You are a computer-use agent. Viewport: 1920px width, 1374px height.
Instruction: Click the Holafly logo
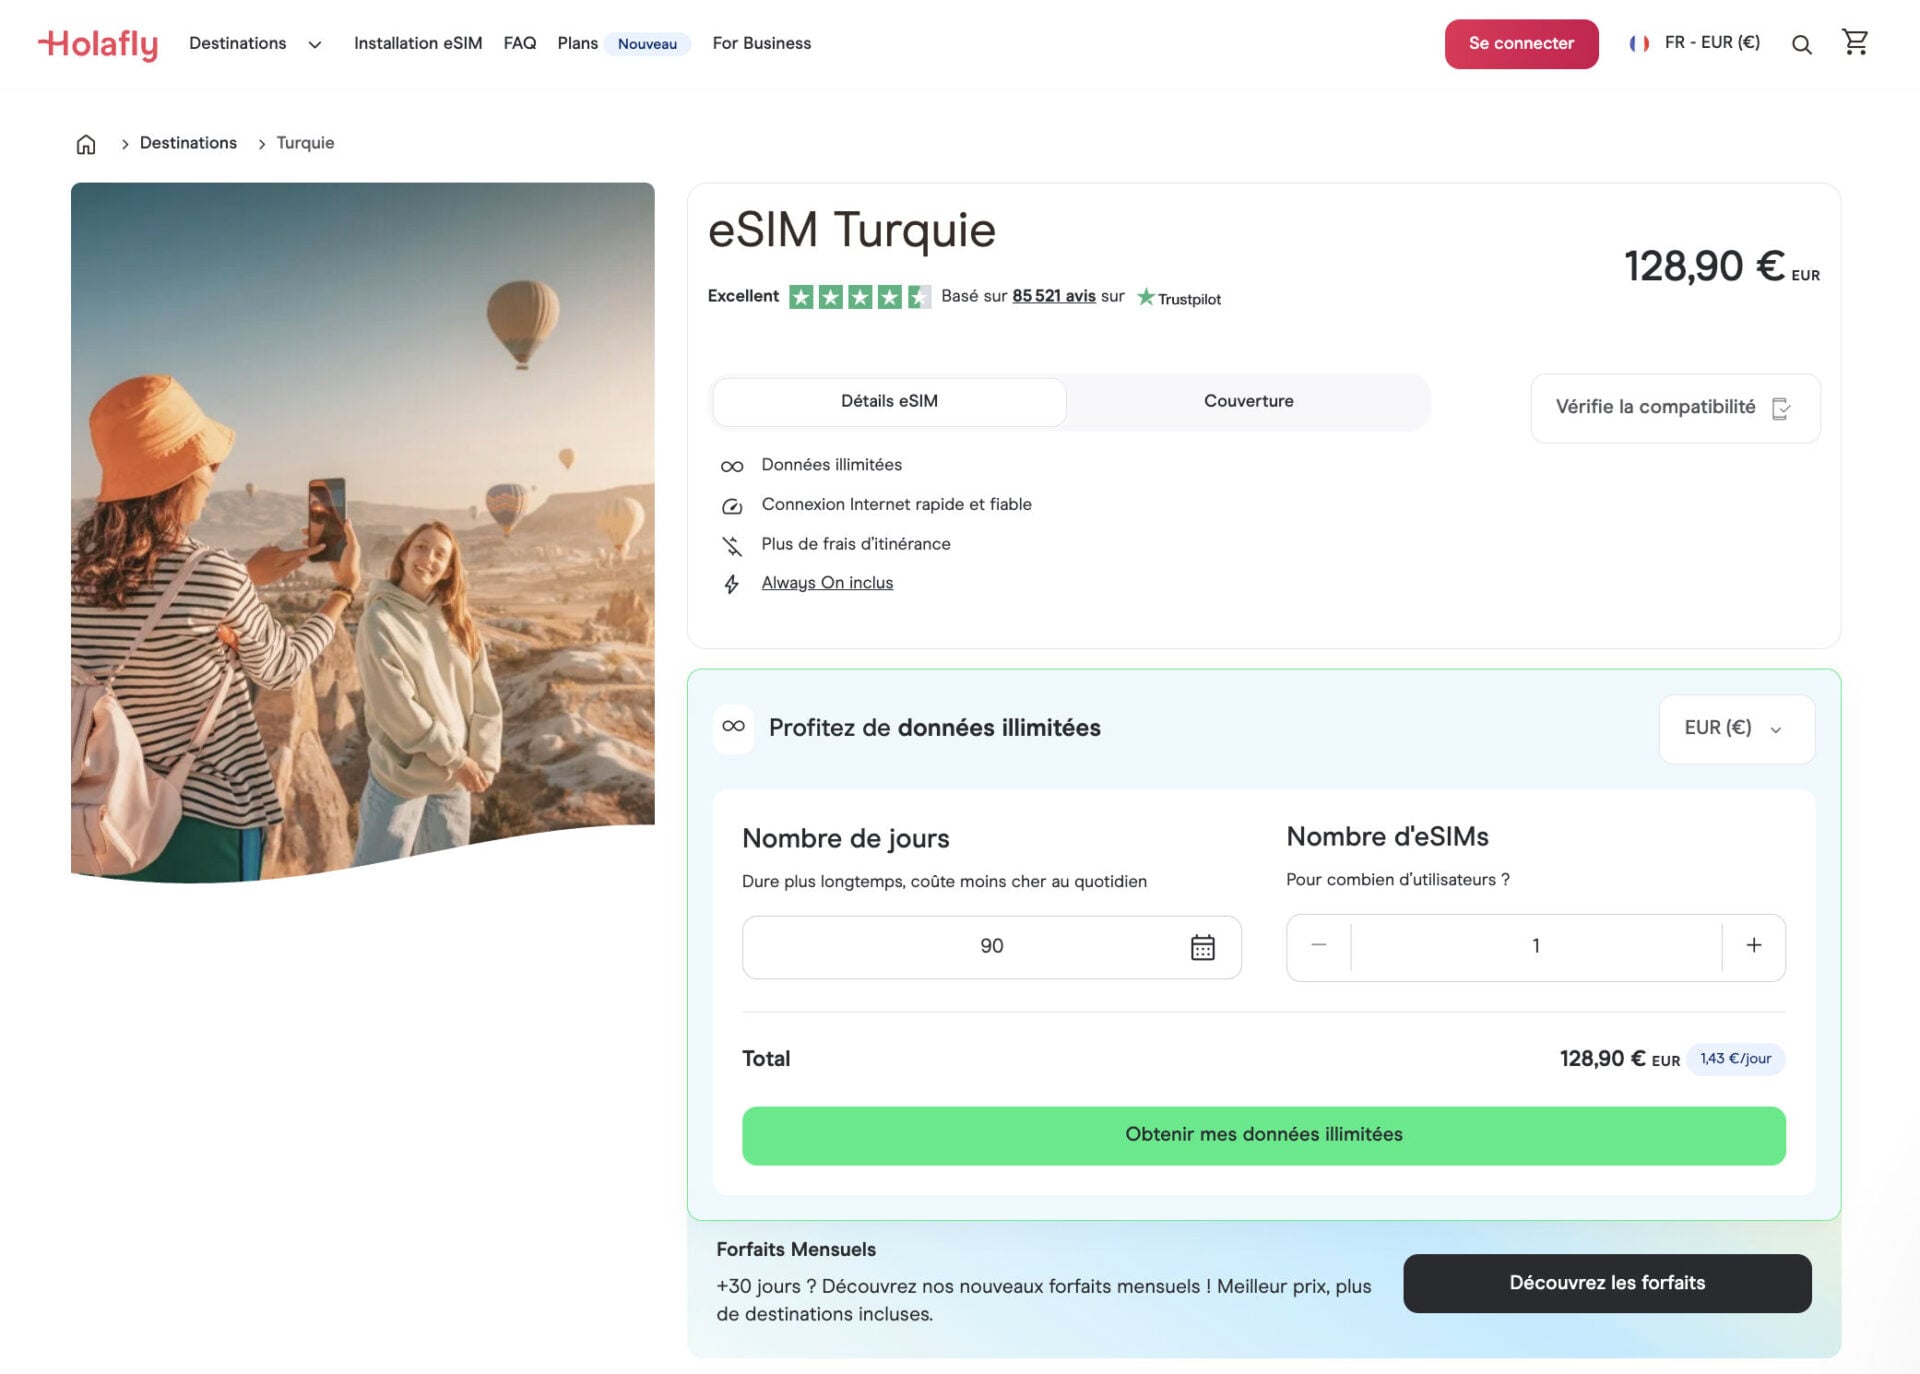click(x=98, y=44)
